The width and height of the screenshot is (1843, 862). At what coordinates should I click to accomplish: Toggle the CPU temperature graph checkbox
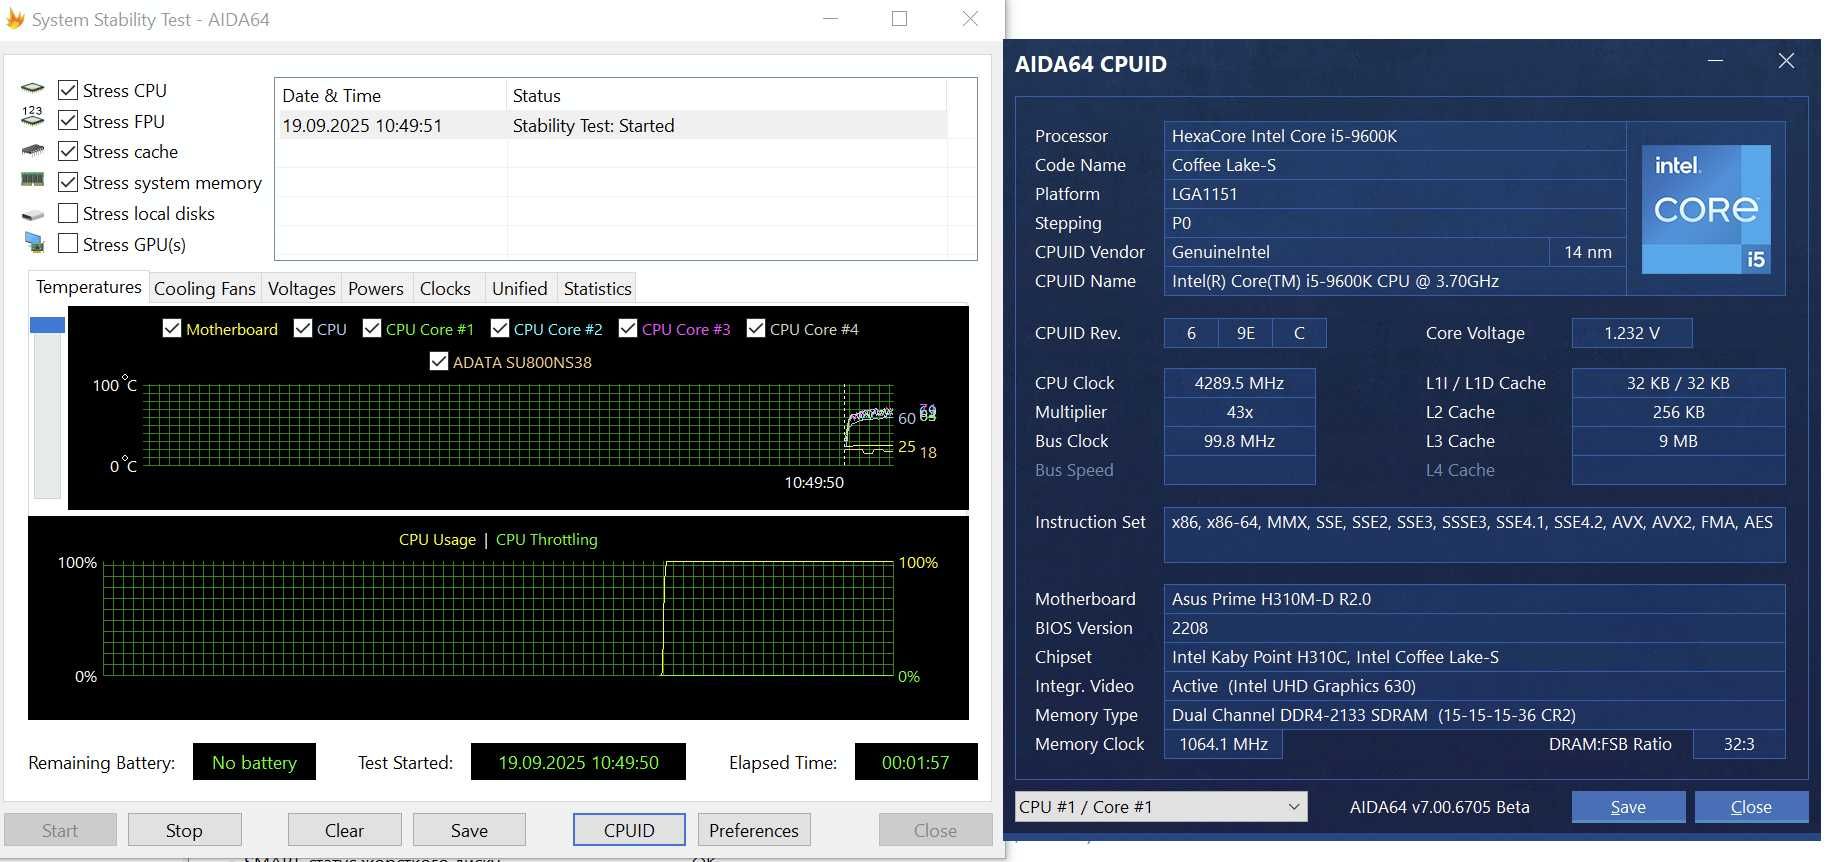click(303, 328)
